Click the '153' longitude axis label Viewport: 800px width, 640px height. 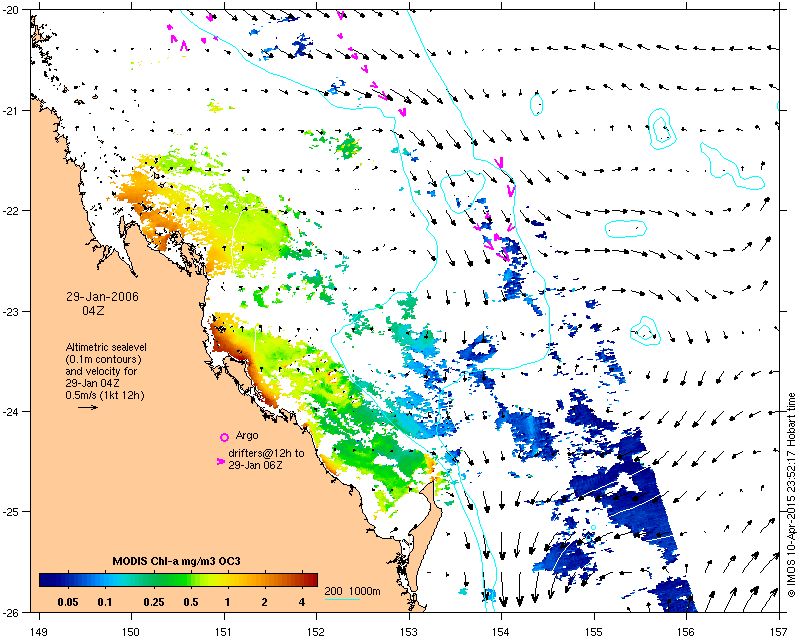[409, 632]
